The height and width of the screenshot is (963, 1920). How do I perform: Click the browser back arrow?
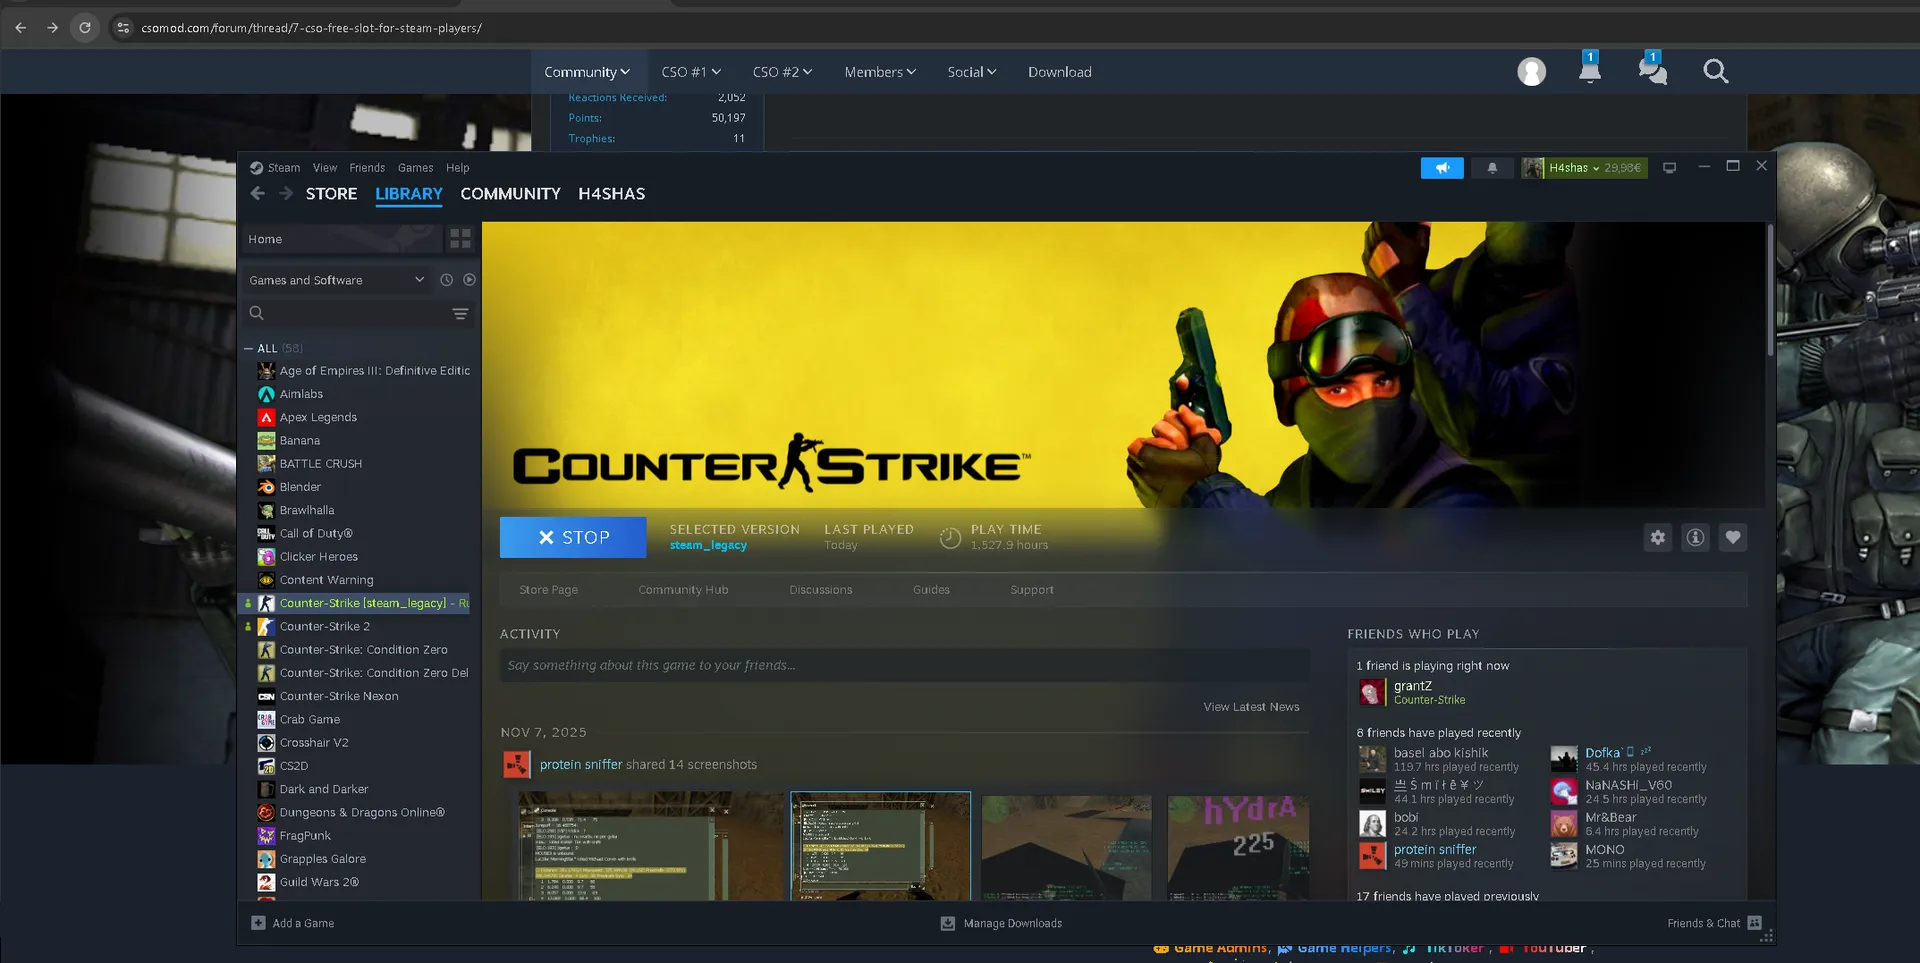[x=21, y=28]
